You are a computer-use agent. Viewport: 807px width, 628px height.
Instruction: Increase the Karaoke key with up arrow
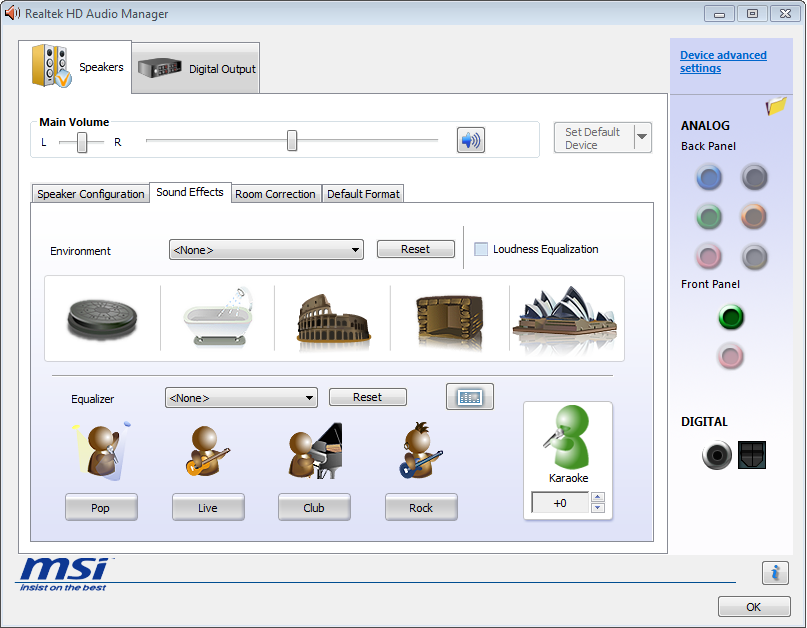pos(598,497)
